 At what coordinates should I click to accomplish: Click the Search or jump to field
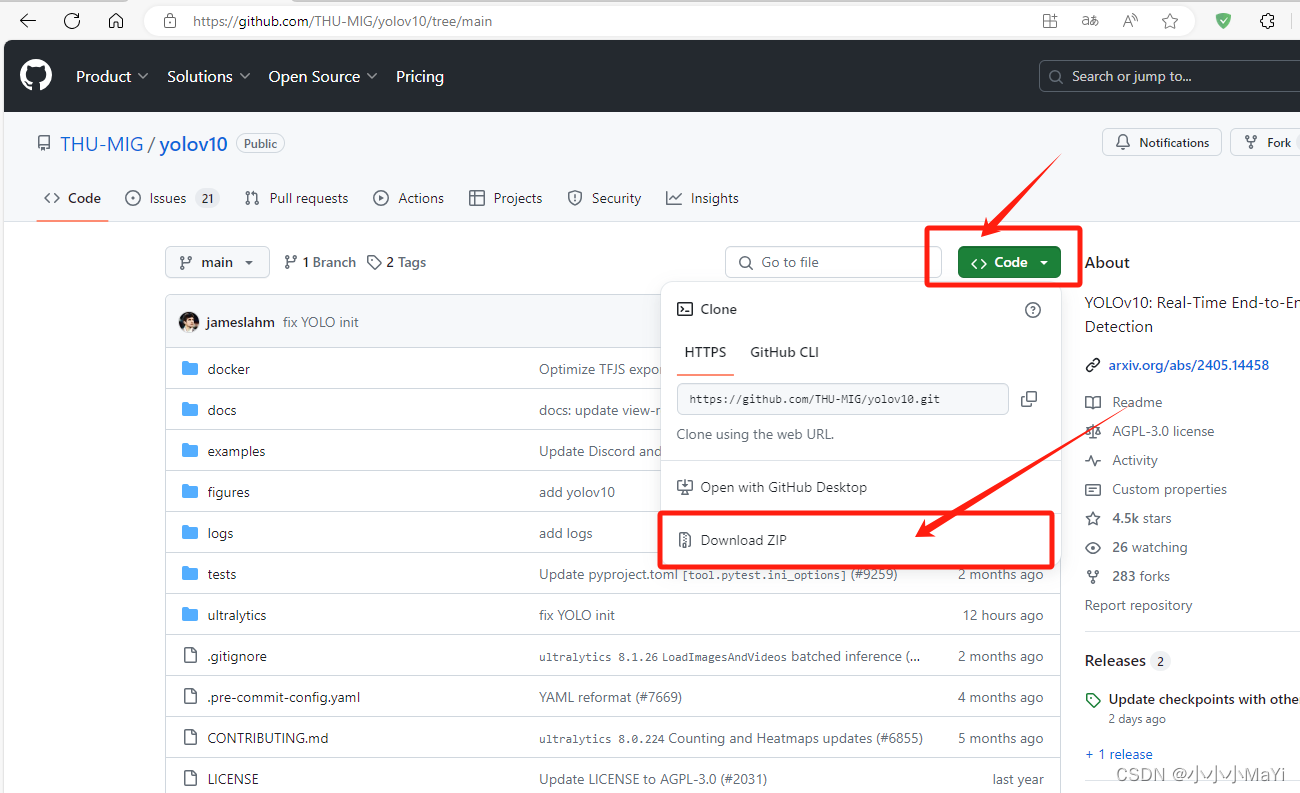click(1170, 76)
